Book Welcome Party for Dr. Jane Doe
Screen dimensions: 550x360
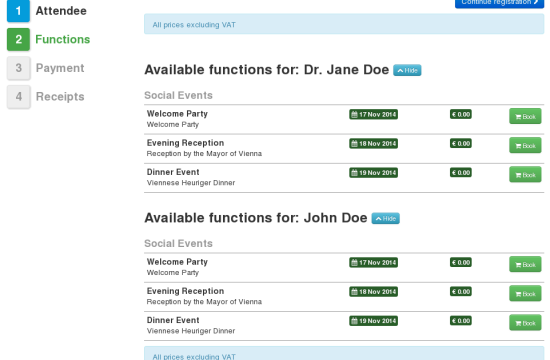tap(525, 116)
